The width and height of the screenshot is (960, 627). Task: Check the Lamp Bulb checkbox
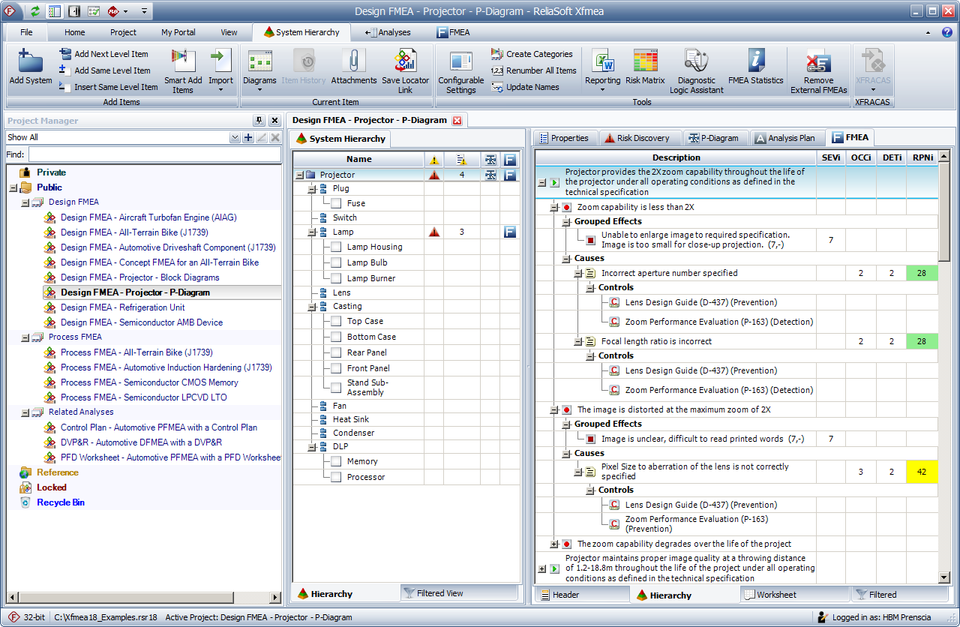pos(336,263)
